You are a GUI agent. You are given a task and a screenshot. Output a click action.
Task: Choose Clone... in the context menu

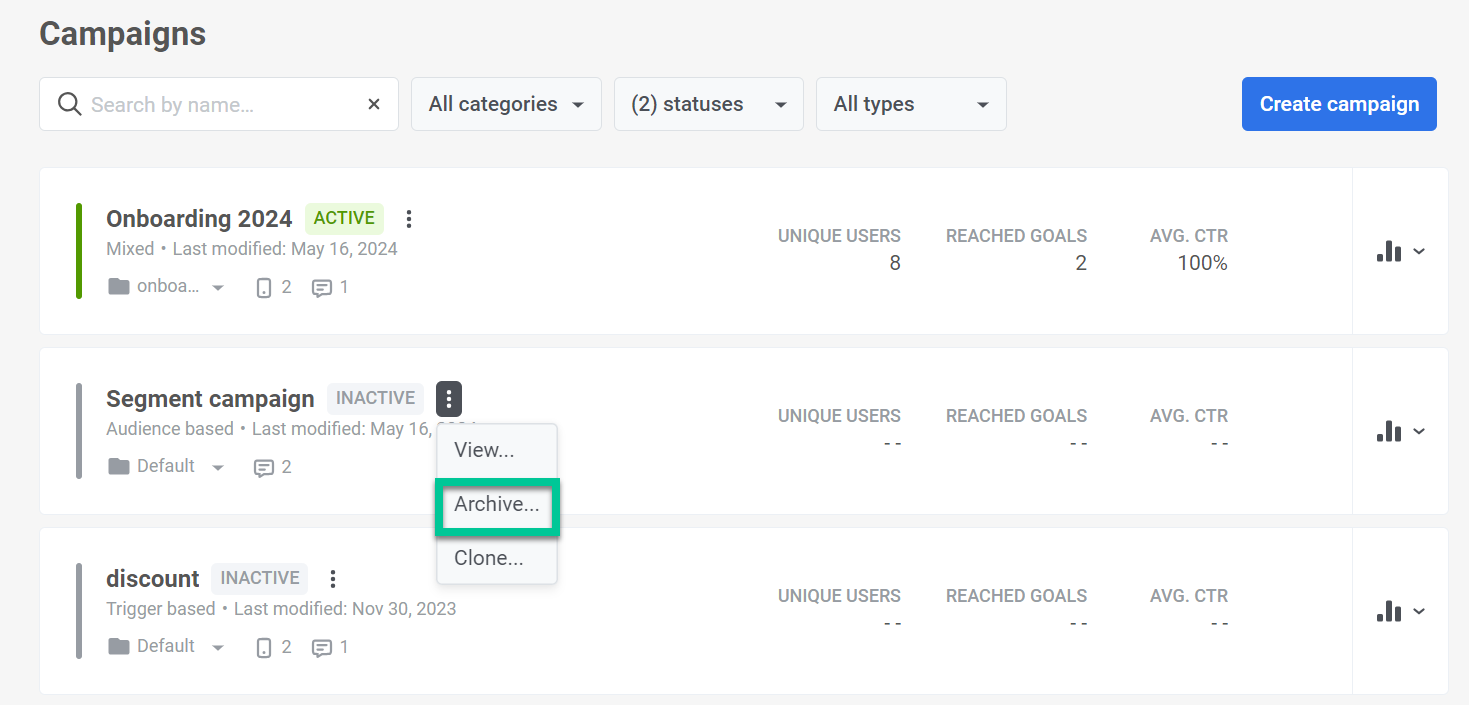(489, 558)
